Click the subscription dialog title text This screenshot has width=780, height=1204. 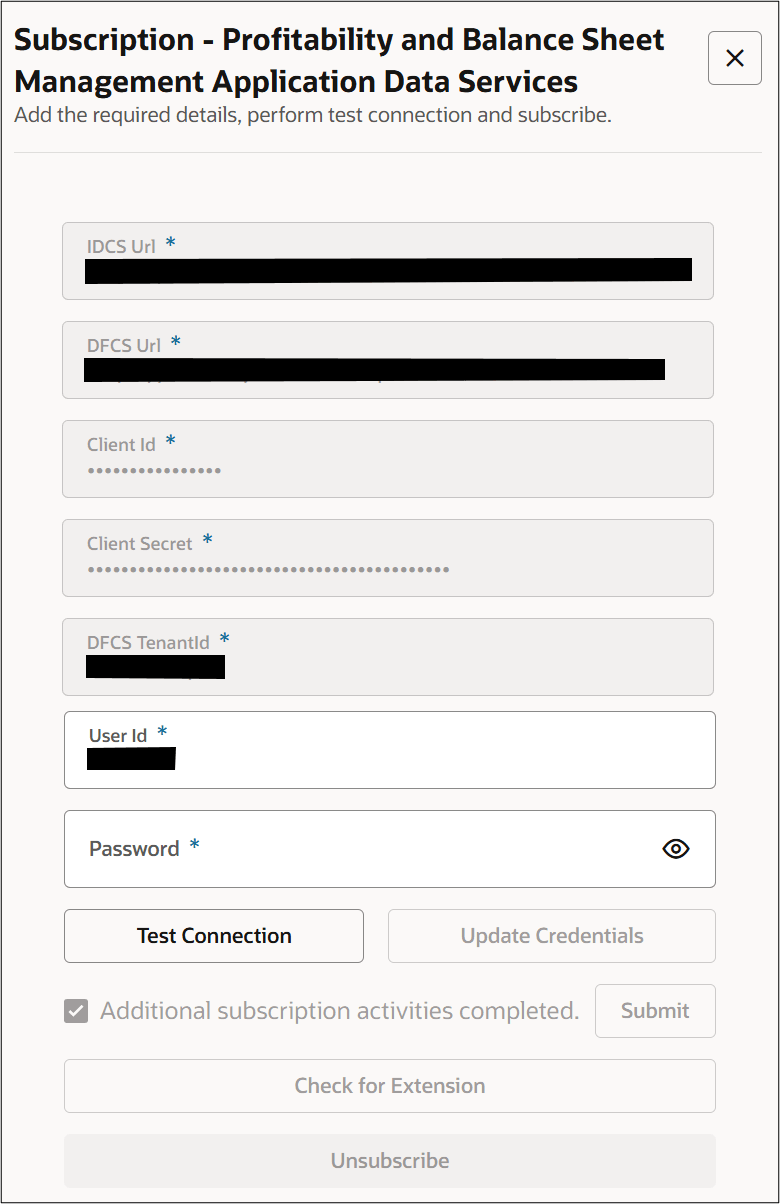[337, 60]
